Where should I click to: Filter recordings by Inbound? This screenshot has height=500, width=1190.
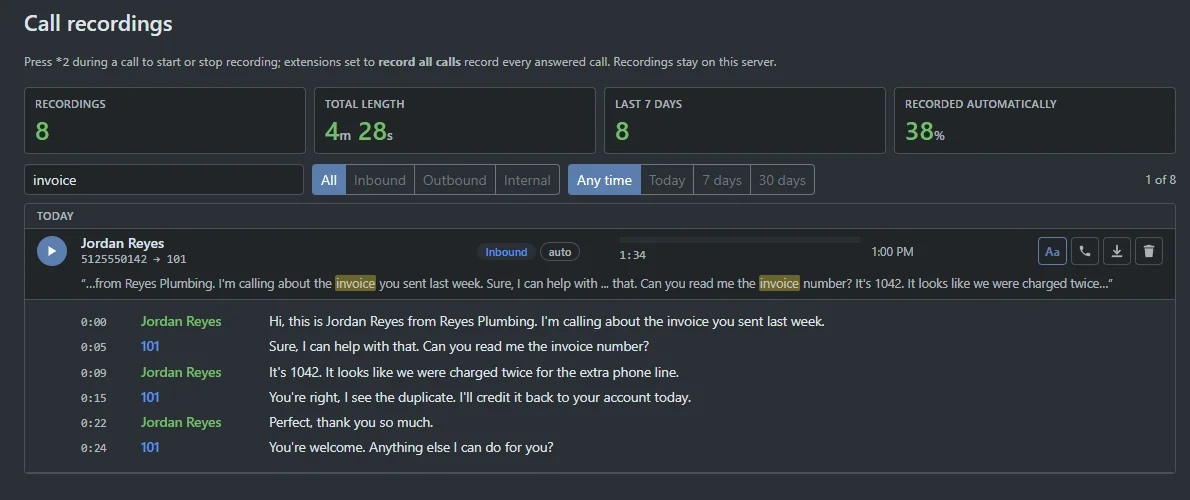pos(379,180)
